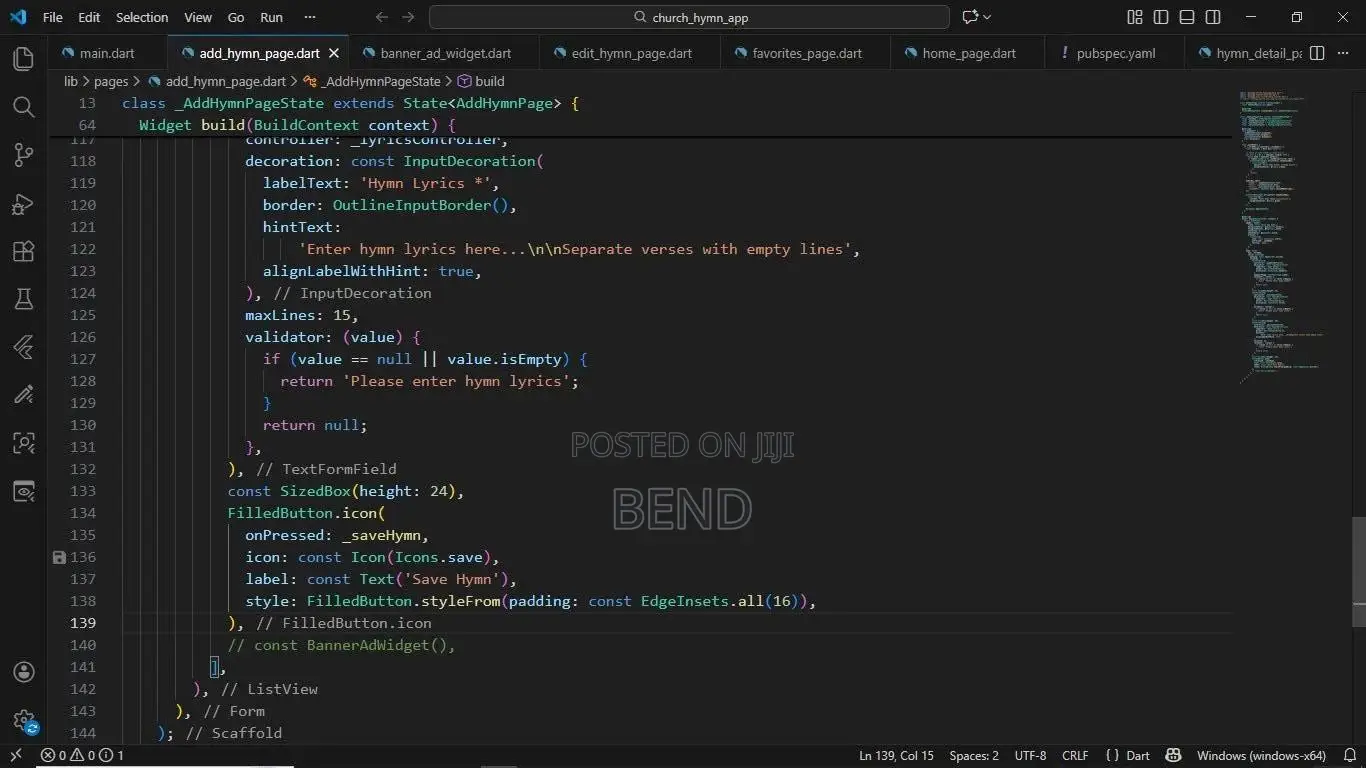Go back with the left arrow
The height and width of the screenshot is (768, 1366).
coord(381,17)
